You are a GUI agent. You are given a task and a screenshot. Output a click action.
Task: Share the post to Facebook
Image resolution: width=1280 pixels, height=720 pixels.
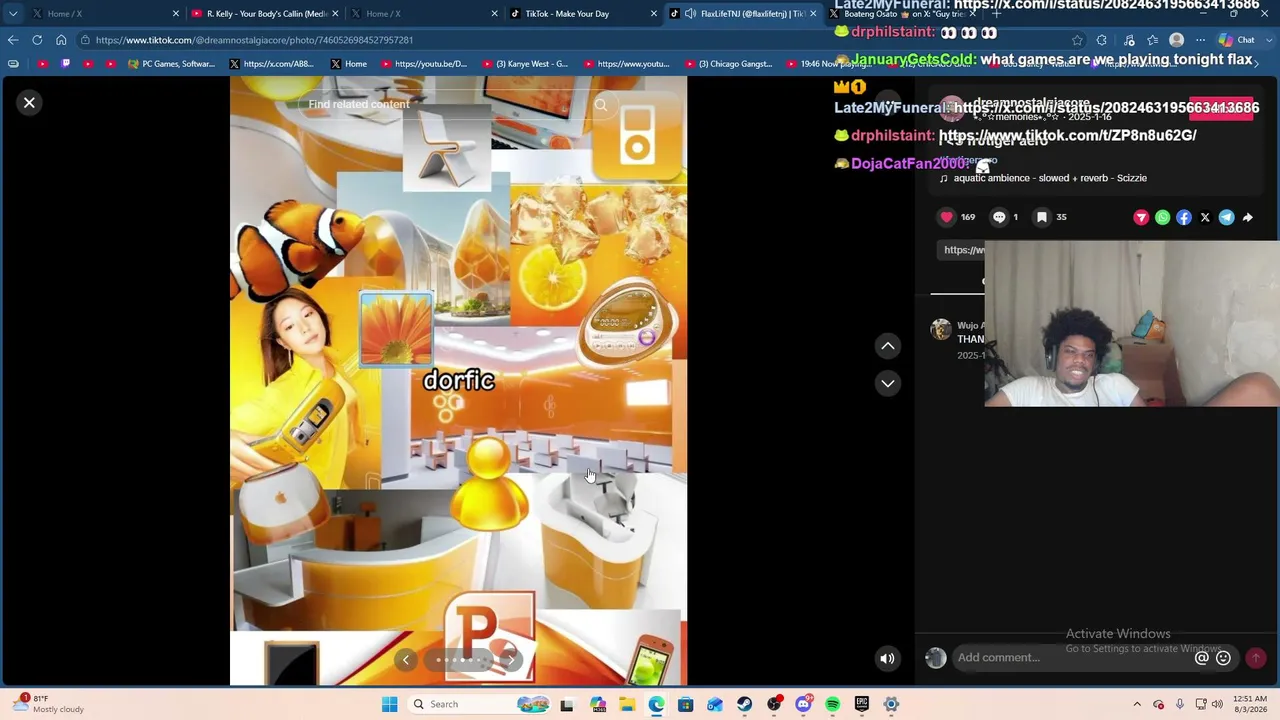1184,217
